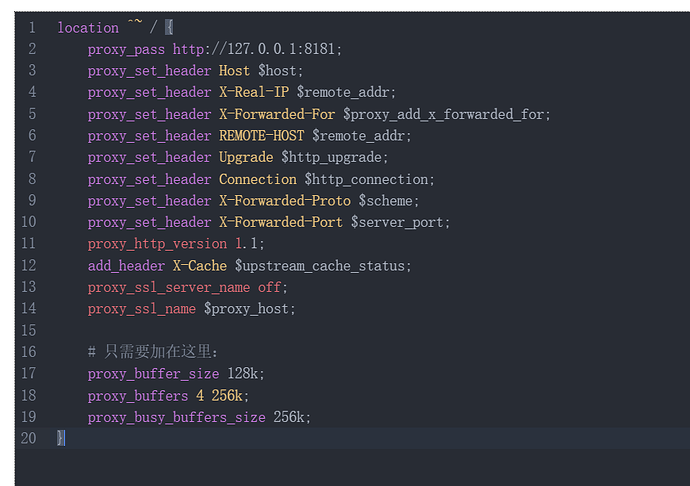Click "$http_connection" variable

click(x=368, y=179)
